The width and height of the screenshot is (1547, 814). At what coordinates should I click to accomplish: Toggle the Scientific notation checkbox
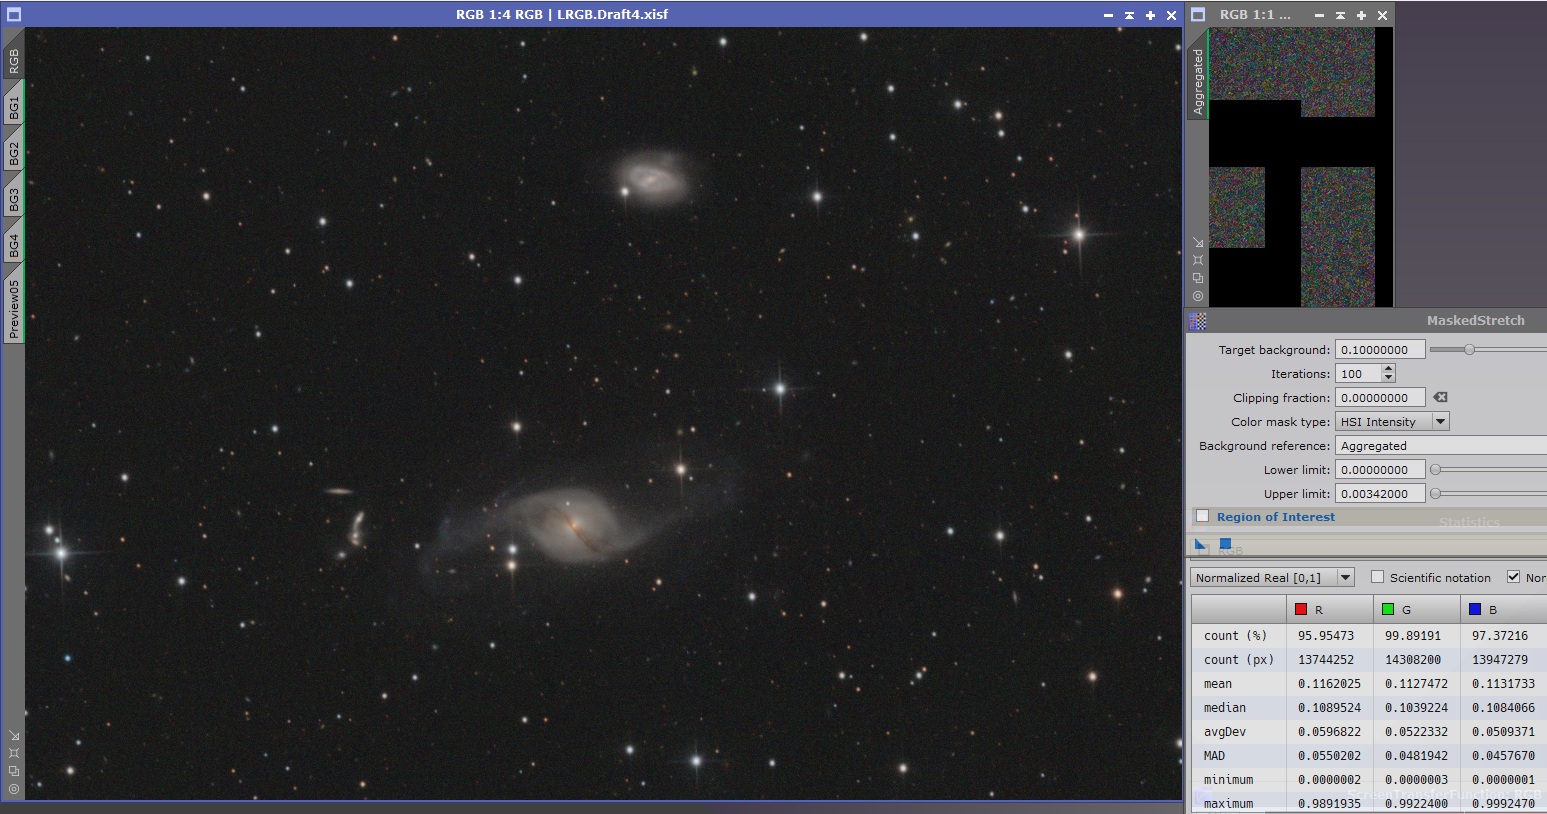tap(1377, 577)
